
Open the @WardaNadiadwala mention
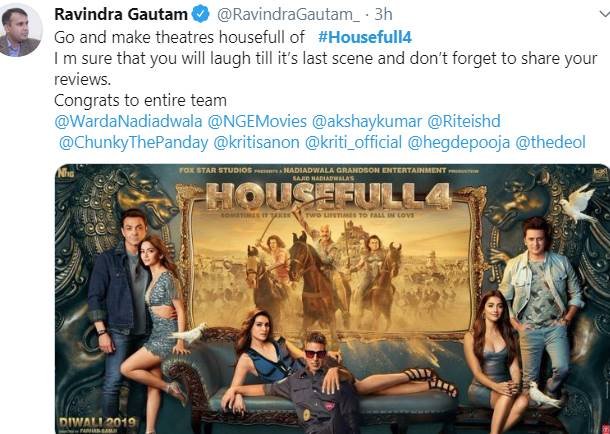click(128, 121)
